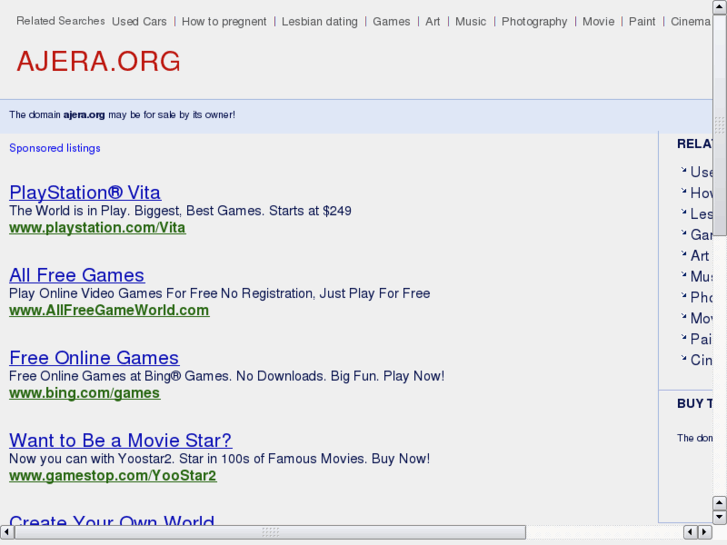Select Games in the top related searches
The image size is (727, 545).
click(x=391, y=21)
